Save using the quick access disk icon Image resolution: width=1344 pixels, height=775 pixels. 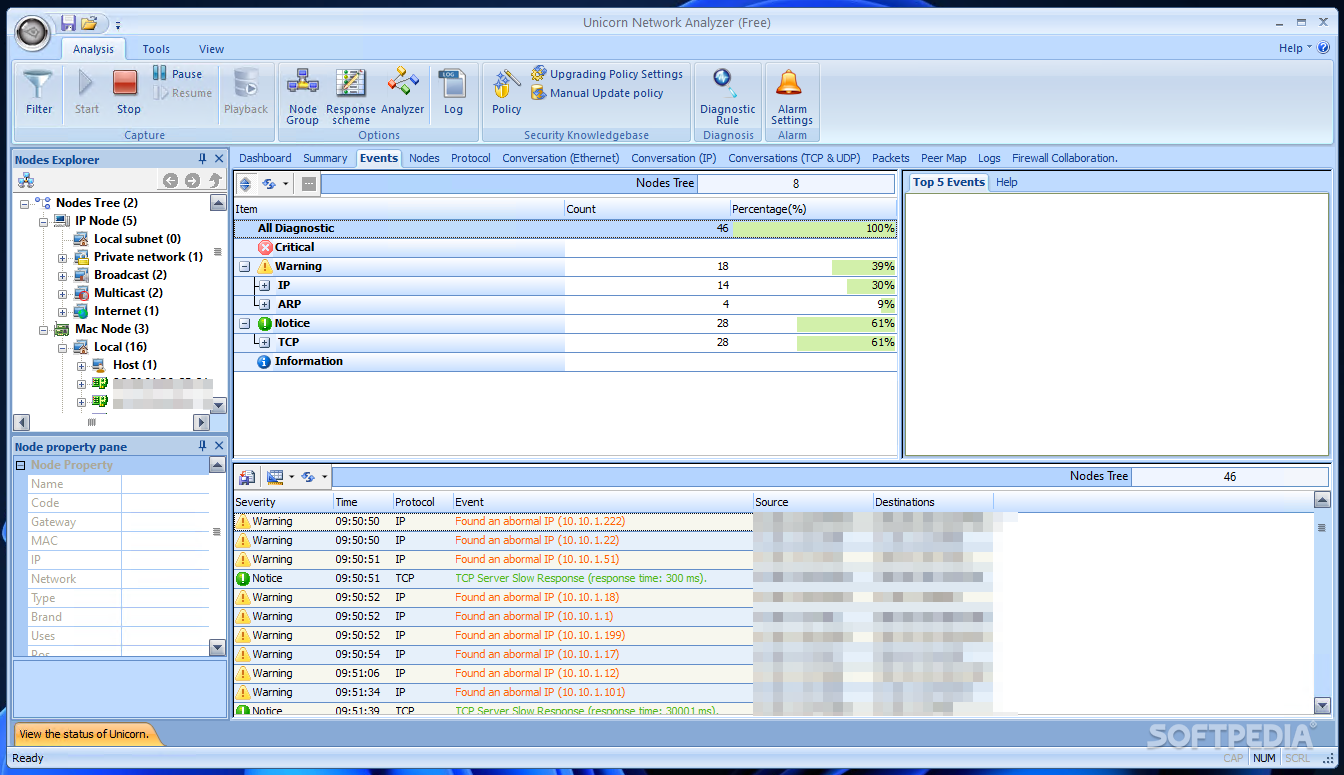68,23
